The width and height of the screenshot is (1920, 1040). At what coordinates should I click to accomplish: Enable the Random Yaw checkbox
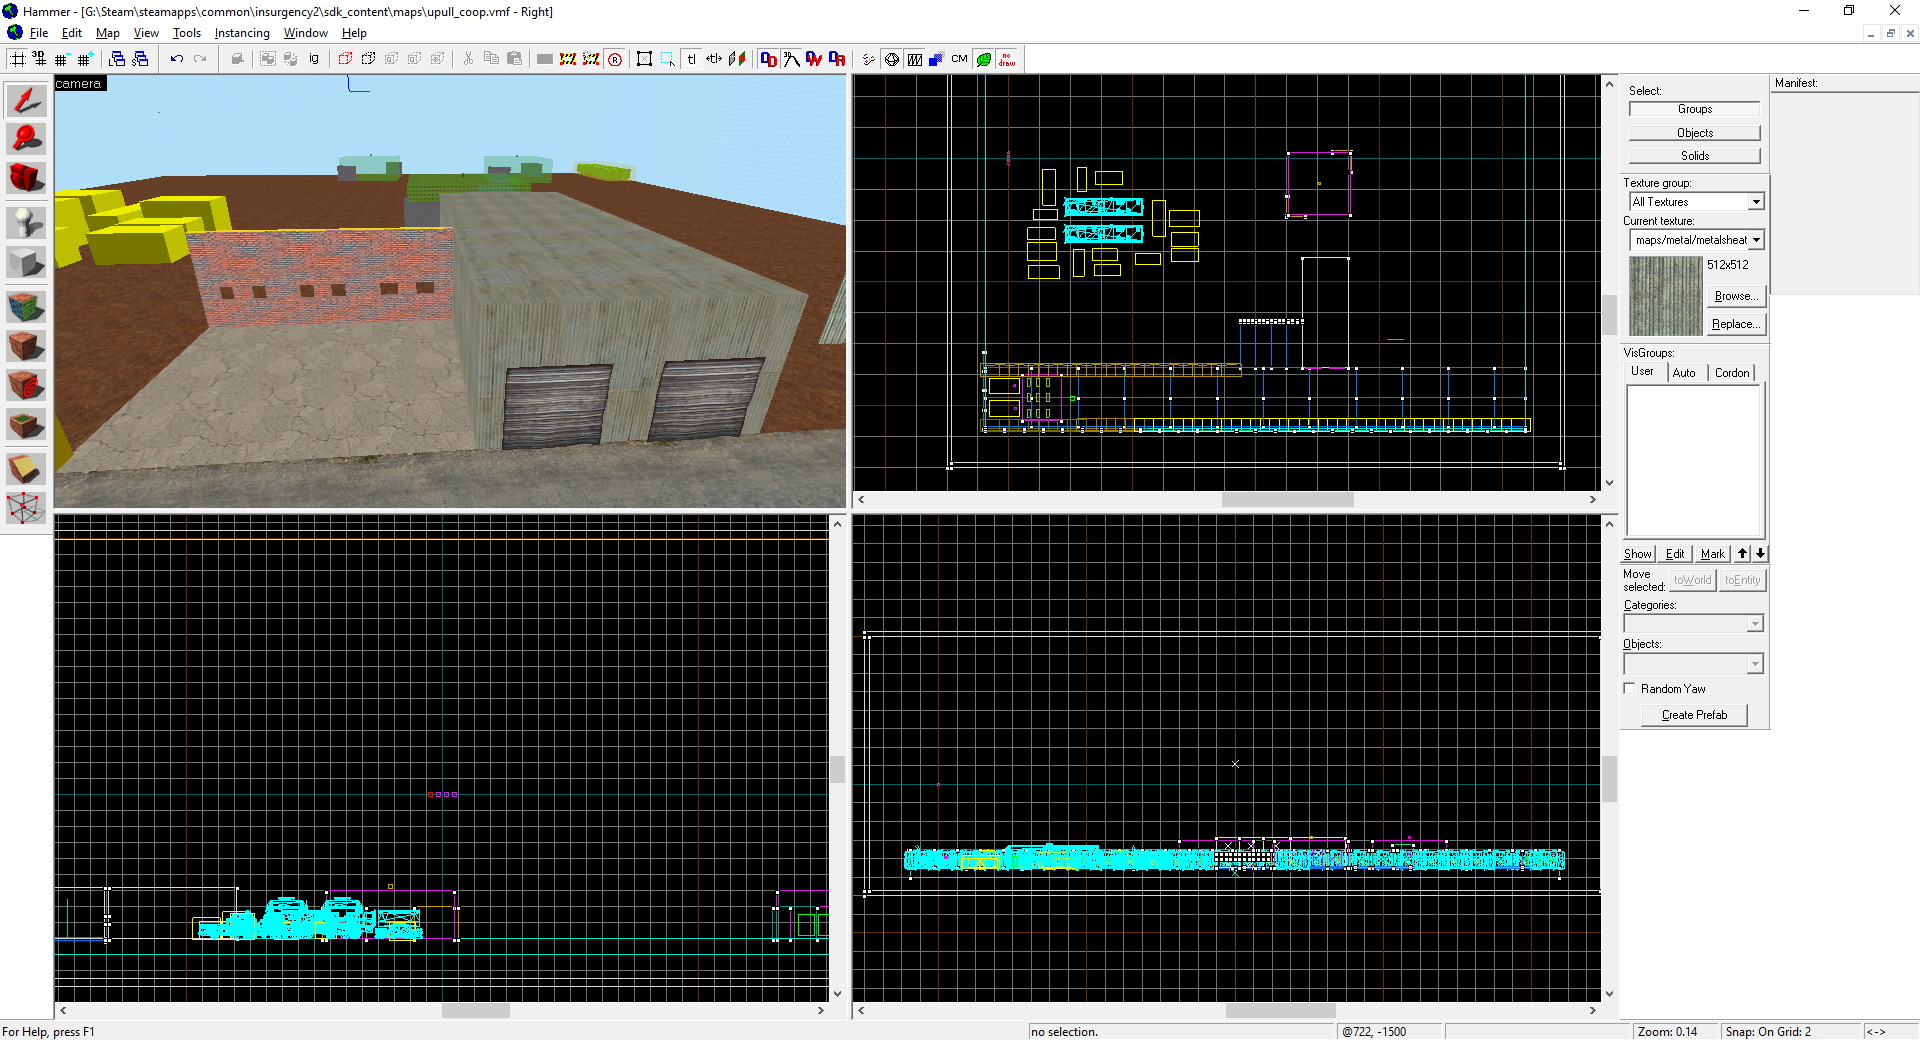[x=1630, y=689]
